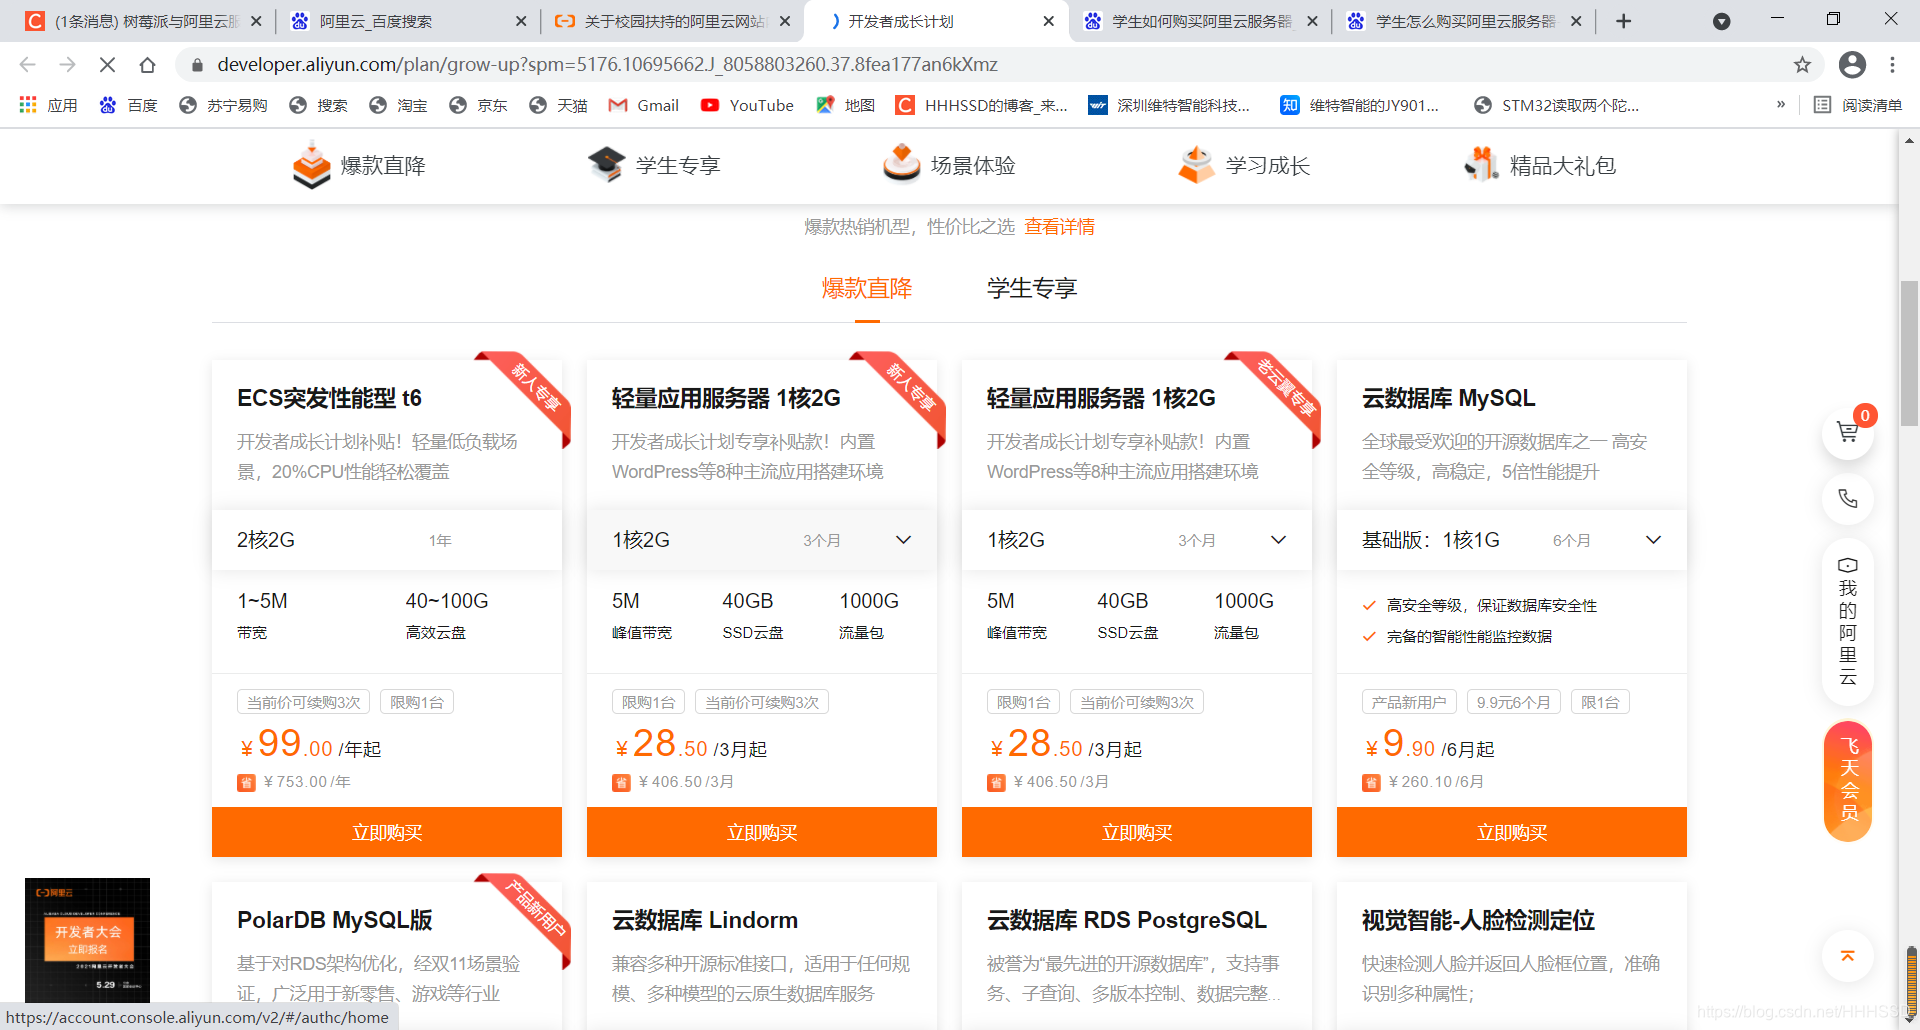Close the 开发者成长计划 tab
This screenshot has height=1030, width=1920.
1048,21
